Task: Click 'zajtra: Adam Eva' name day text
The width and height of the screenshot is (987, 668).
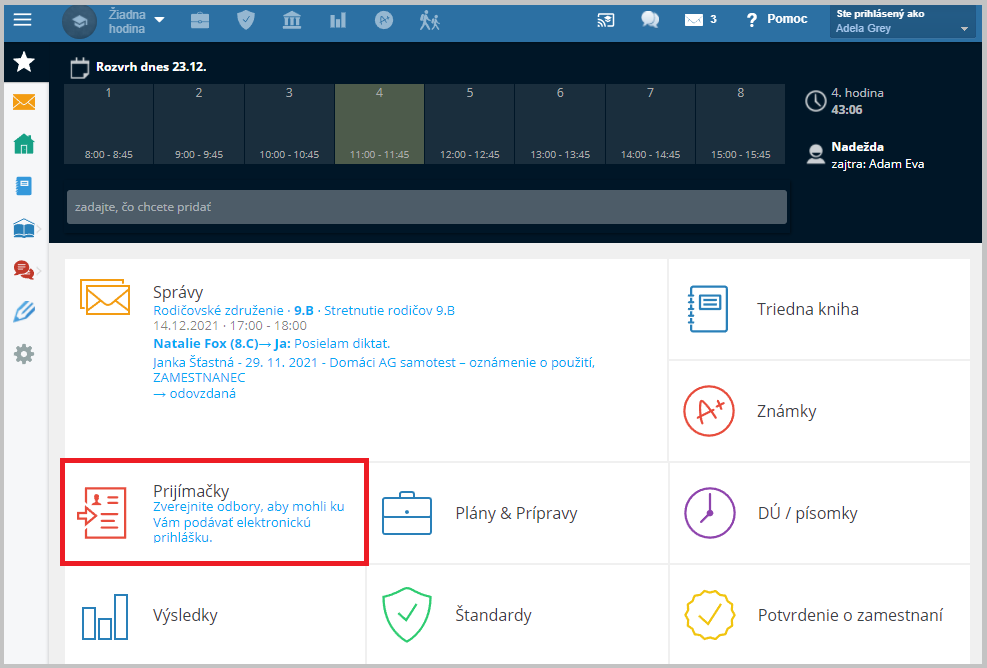Action: (877, 164)
